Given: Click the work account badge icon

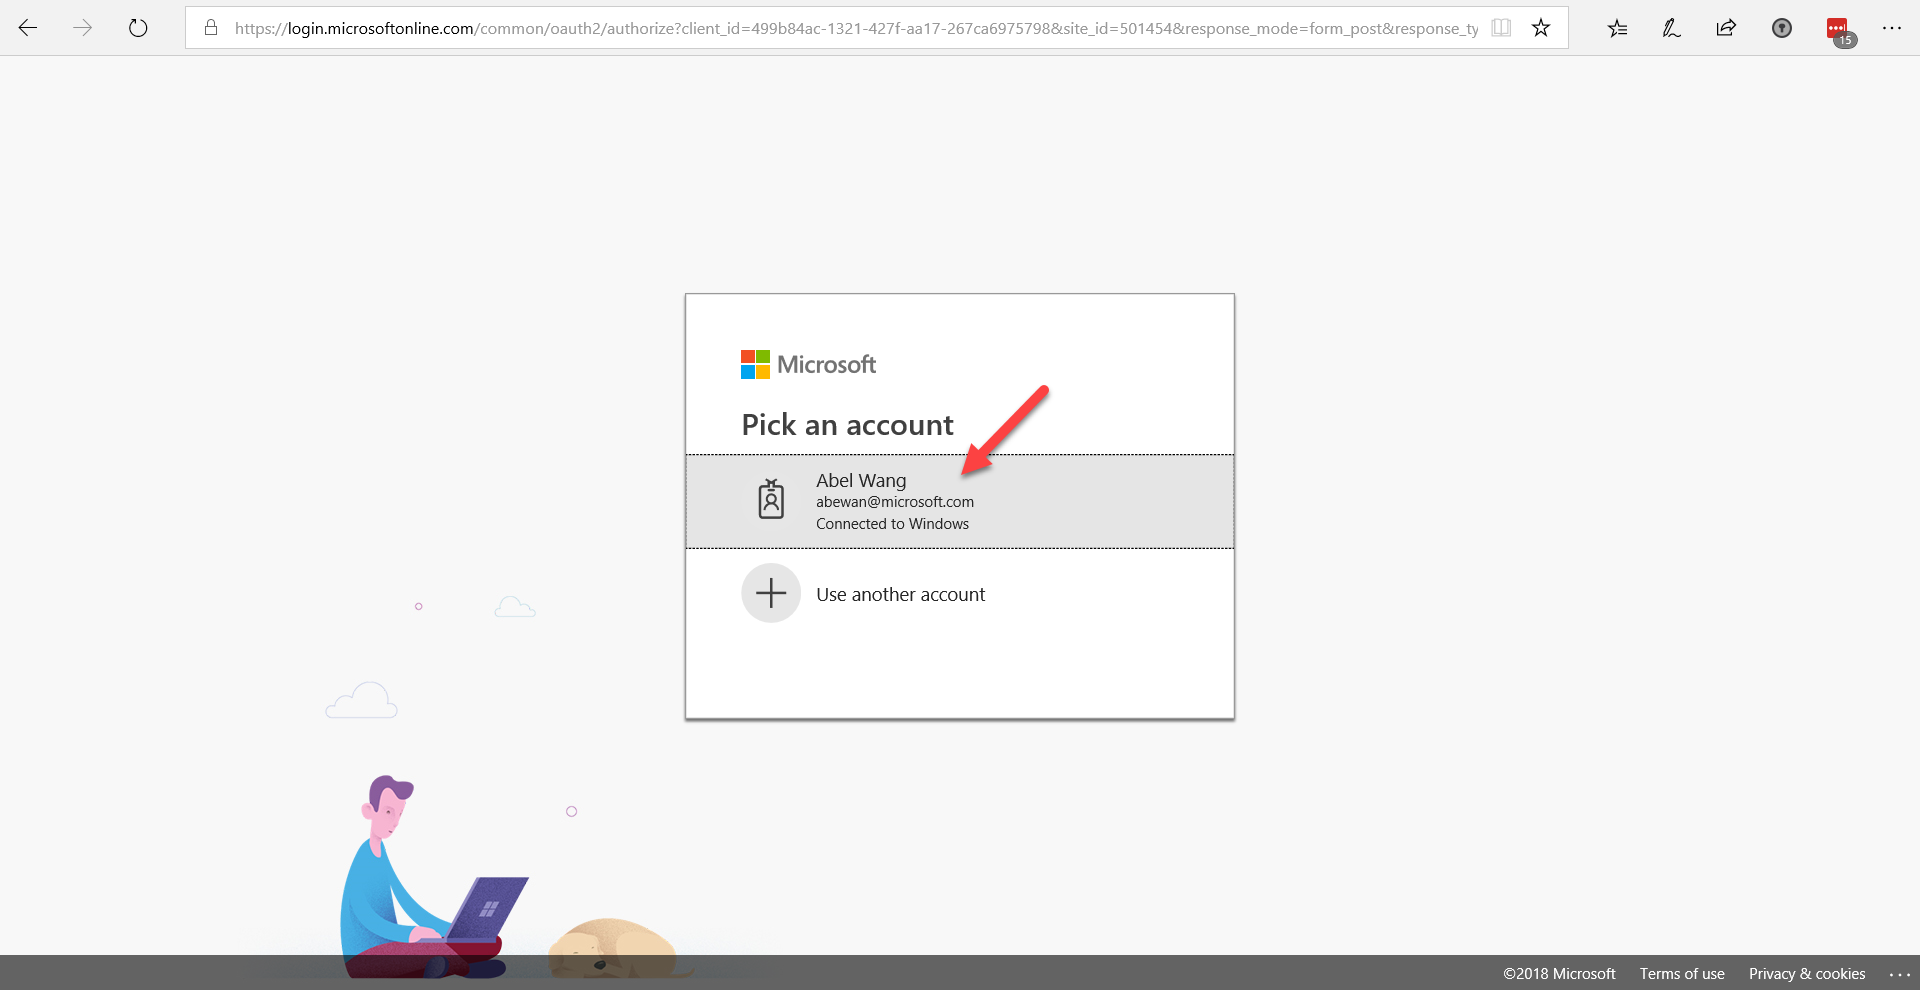Looking at the screenshot, I should pos(771,498).
